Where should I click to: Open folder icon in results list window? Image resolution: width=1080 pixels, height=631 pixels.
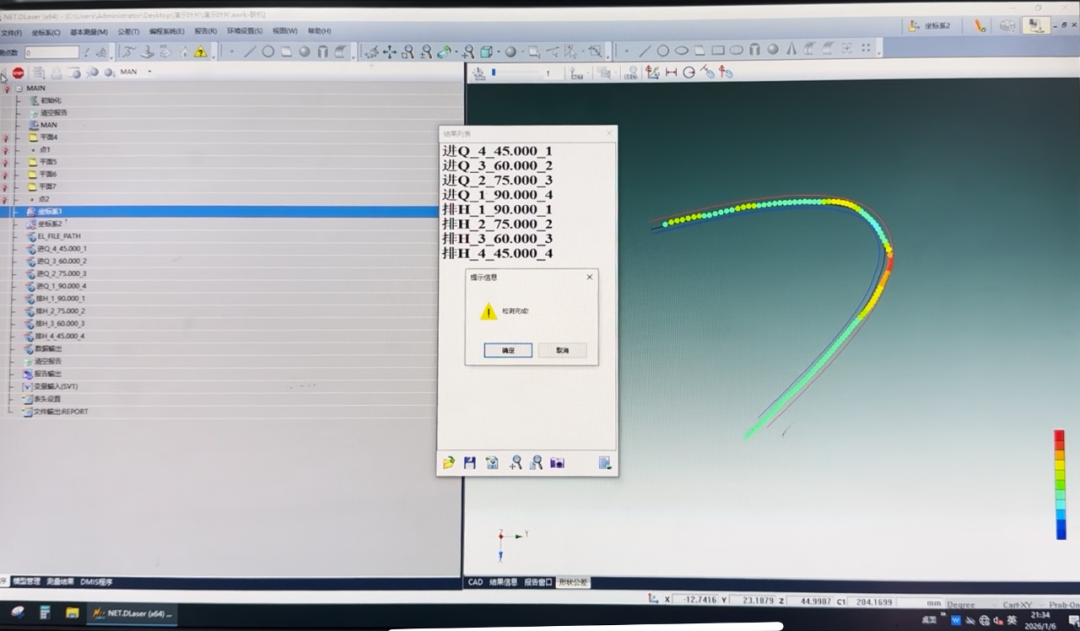click(449, 462)
